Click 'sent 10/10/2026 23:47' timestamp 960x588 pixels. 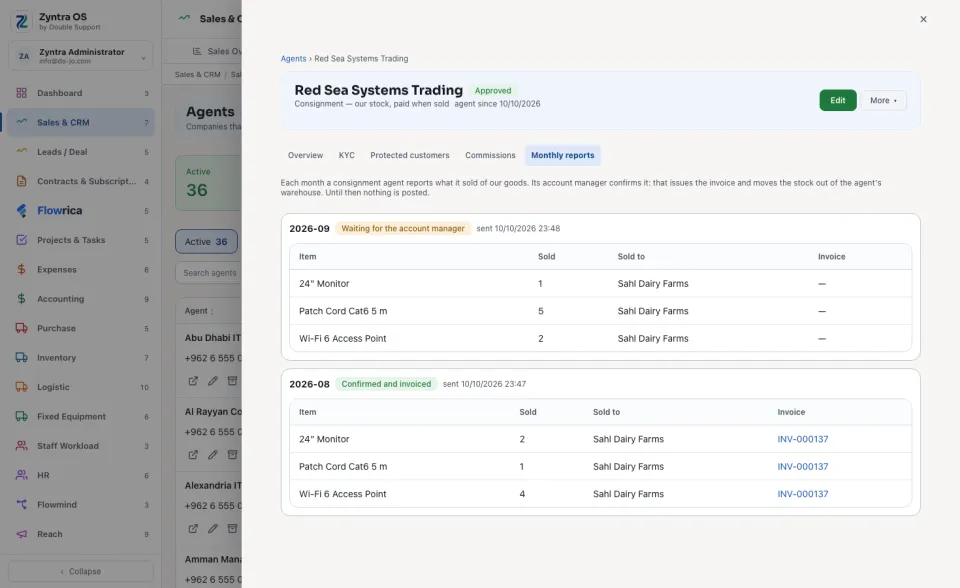484,384
